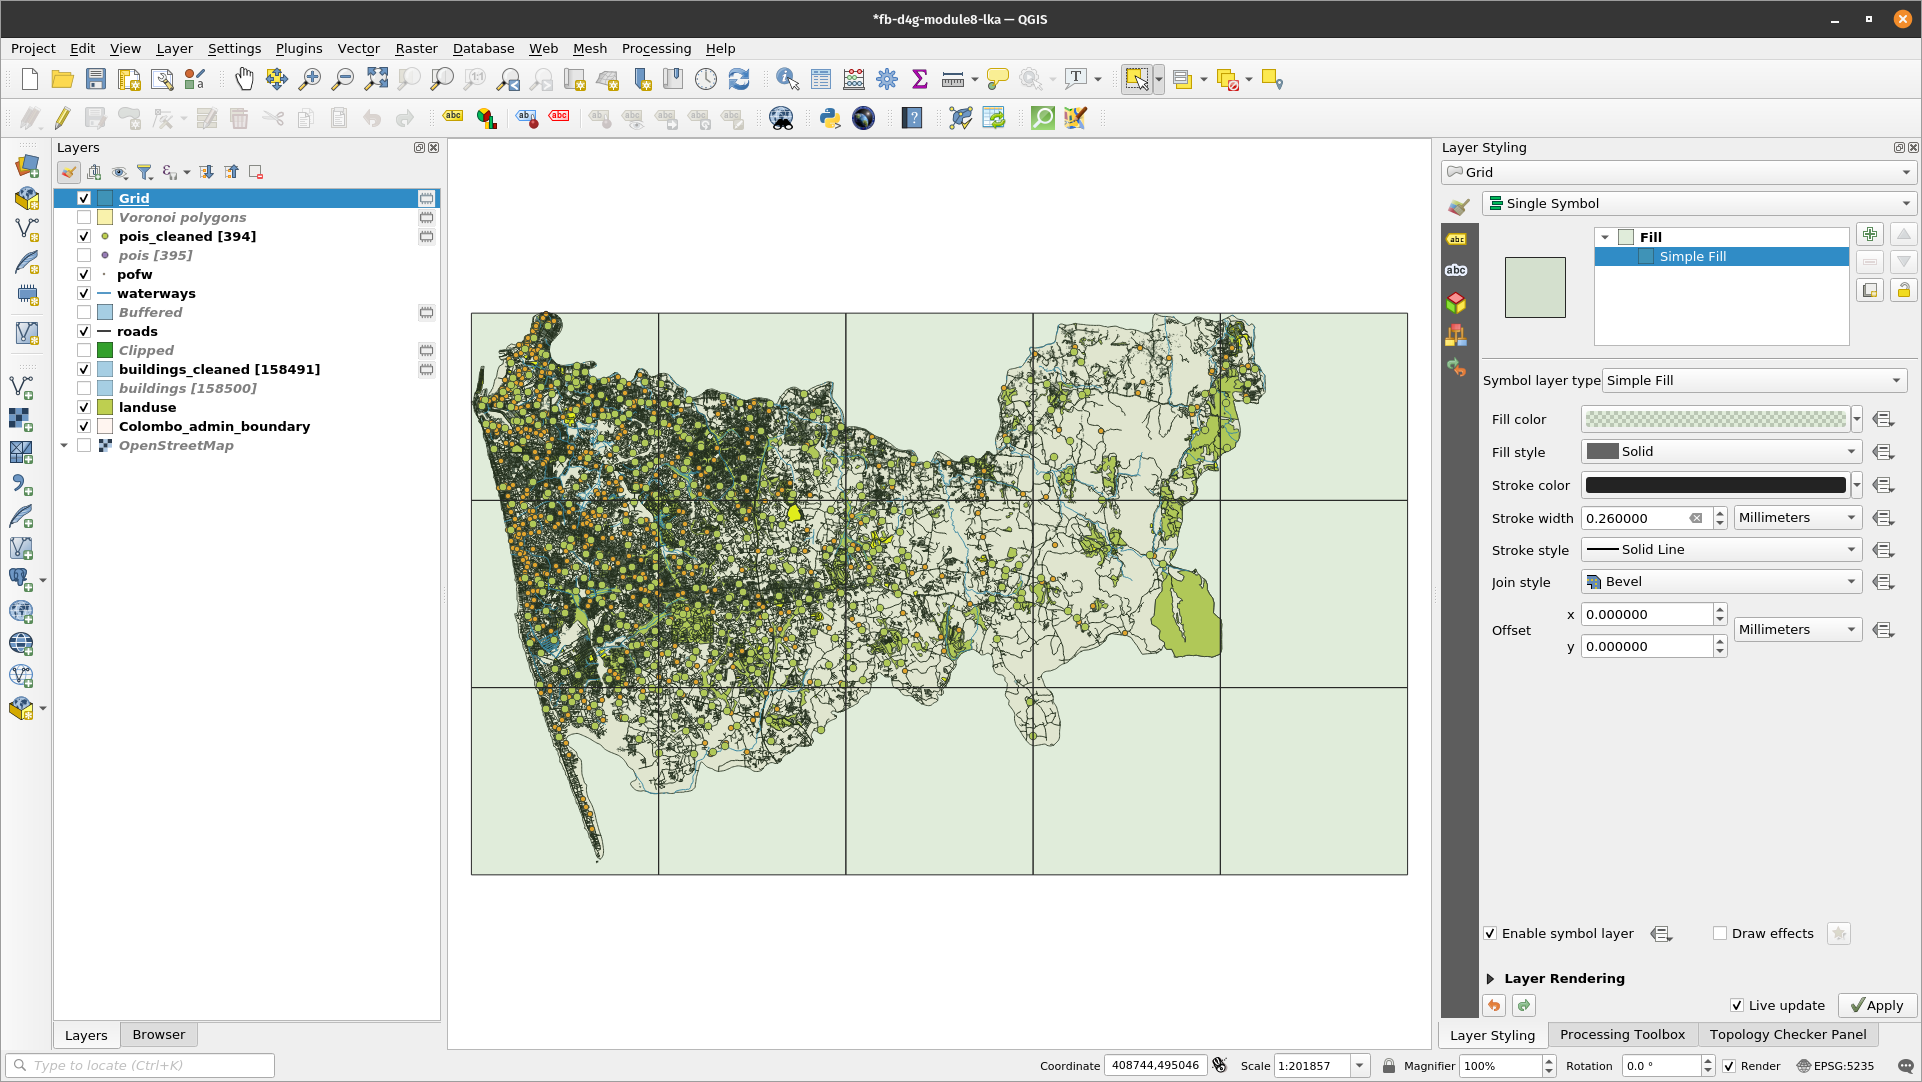Open messages log speech bubble

[x=1906, y=1066]
